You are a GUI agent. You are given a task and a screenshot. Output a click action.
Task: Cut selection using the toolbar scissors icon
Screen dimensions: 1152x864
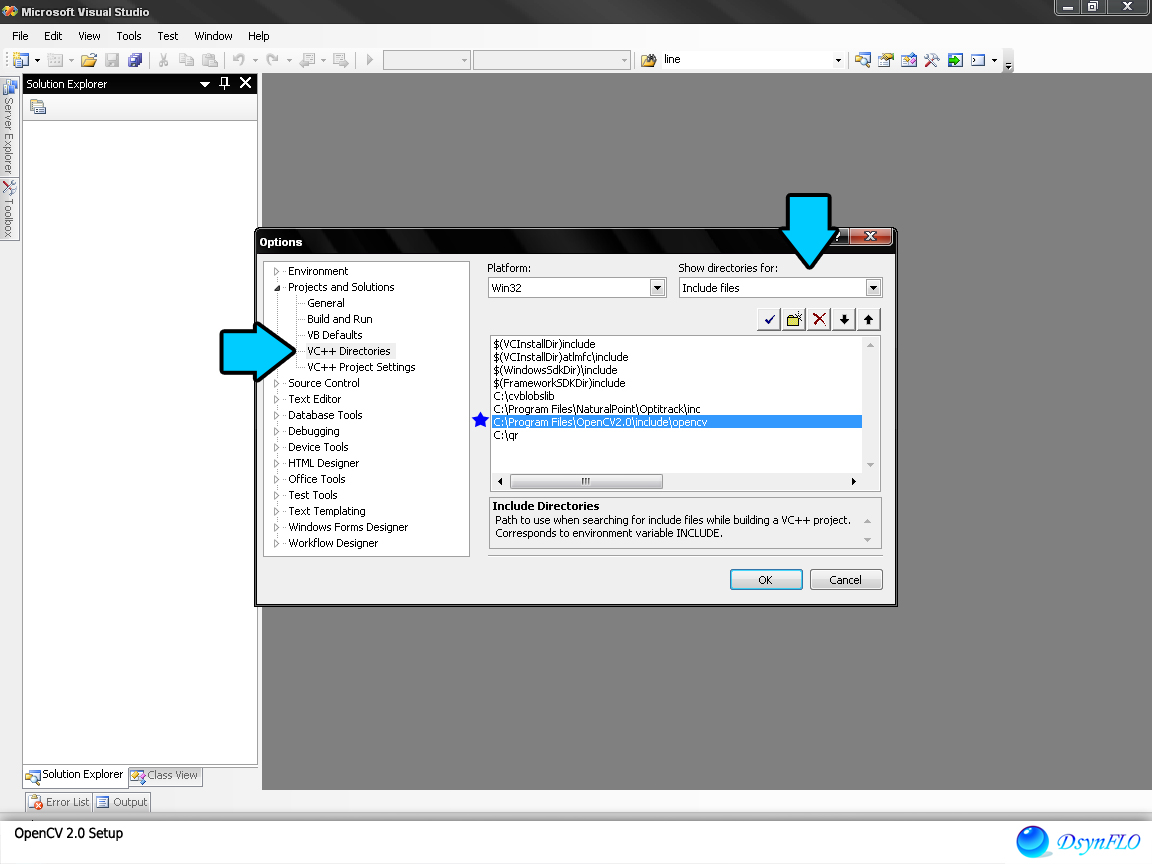click(162, 59)
